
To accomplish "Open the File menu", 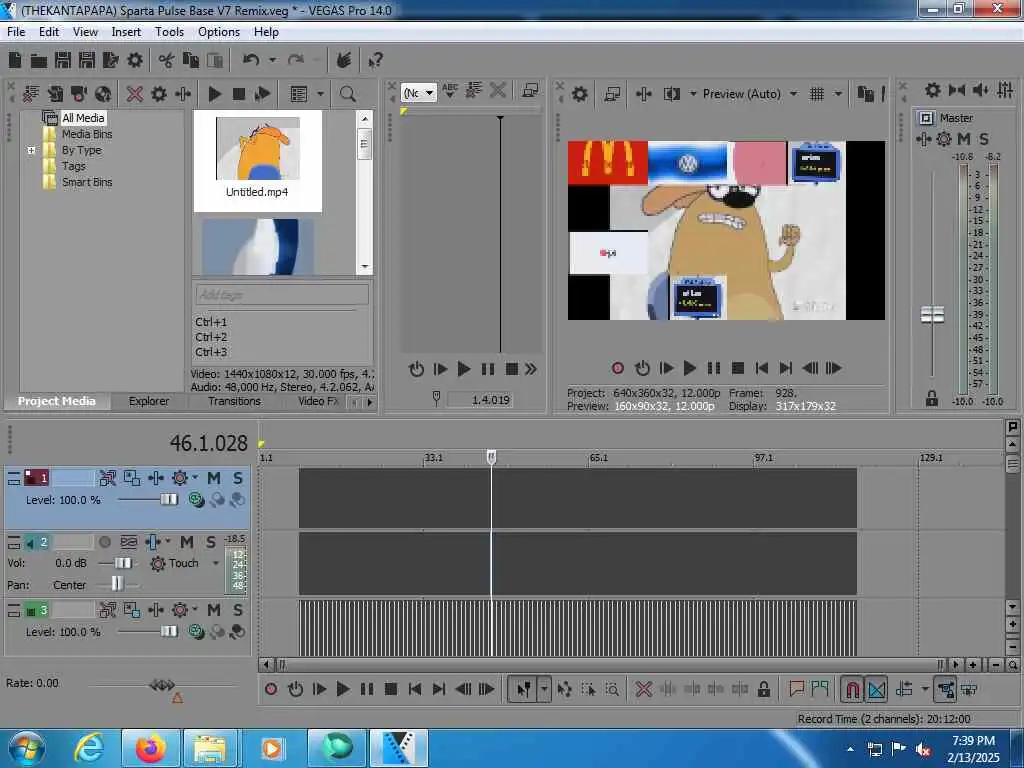I will click(x=16, y=32).
